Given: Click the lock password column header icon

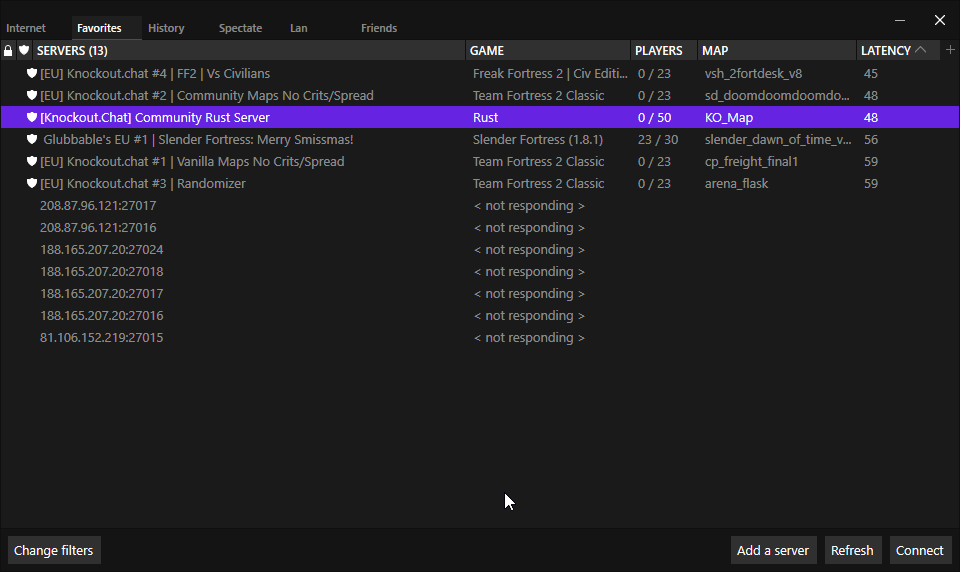Looking at the screenshot, I should click(8, 50).
